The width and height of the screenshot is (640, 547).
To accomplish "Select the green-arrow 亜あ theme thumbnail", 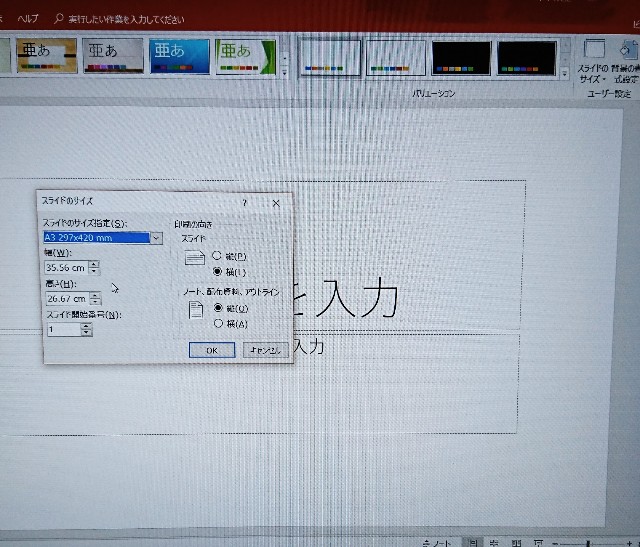I will (x=245, y=57).
